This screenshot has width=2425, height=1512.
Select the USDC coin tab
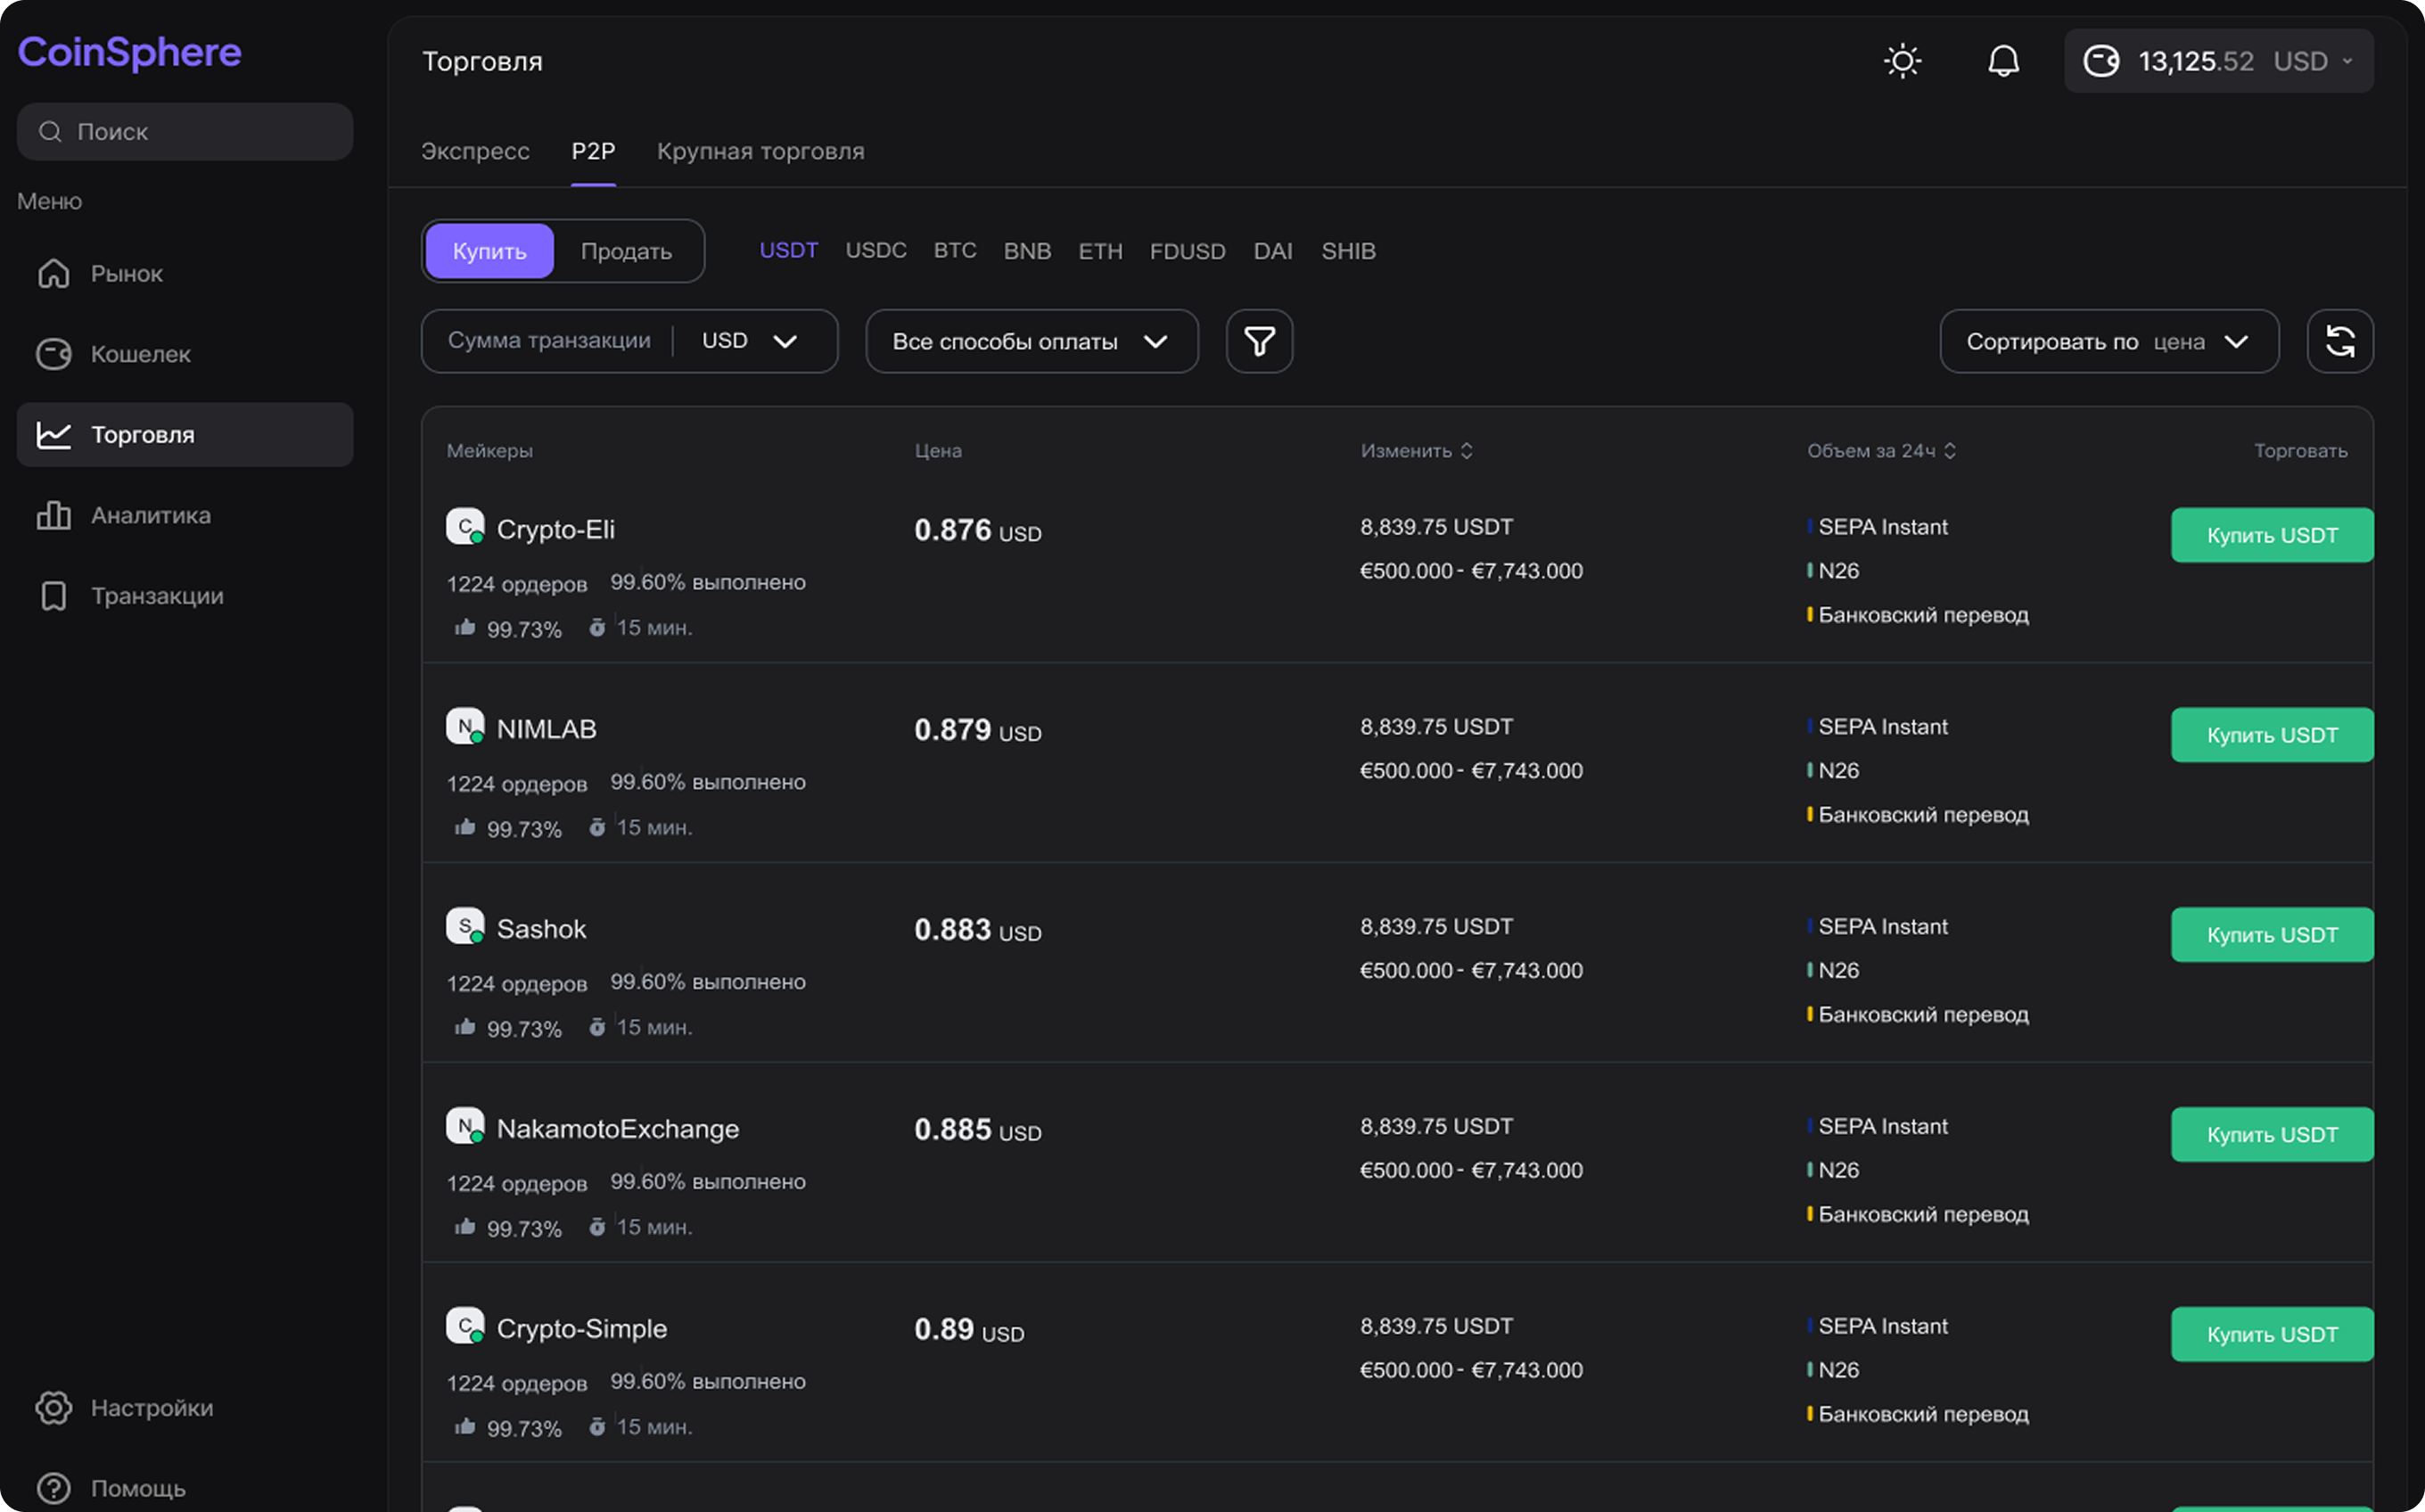coord(876,250)
